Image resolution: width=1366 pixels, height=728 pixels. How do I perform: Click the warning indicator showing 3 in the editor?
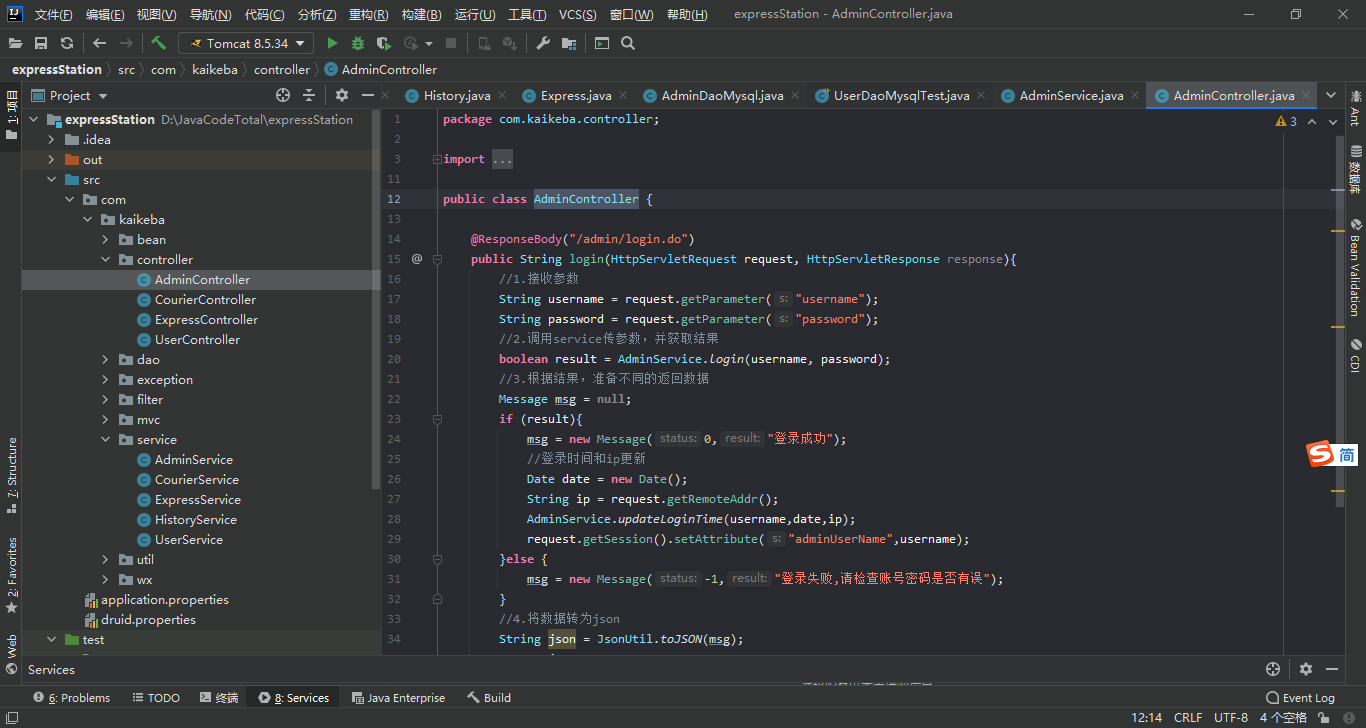point(1286,121)
